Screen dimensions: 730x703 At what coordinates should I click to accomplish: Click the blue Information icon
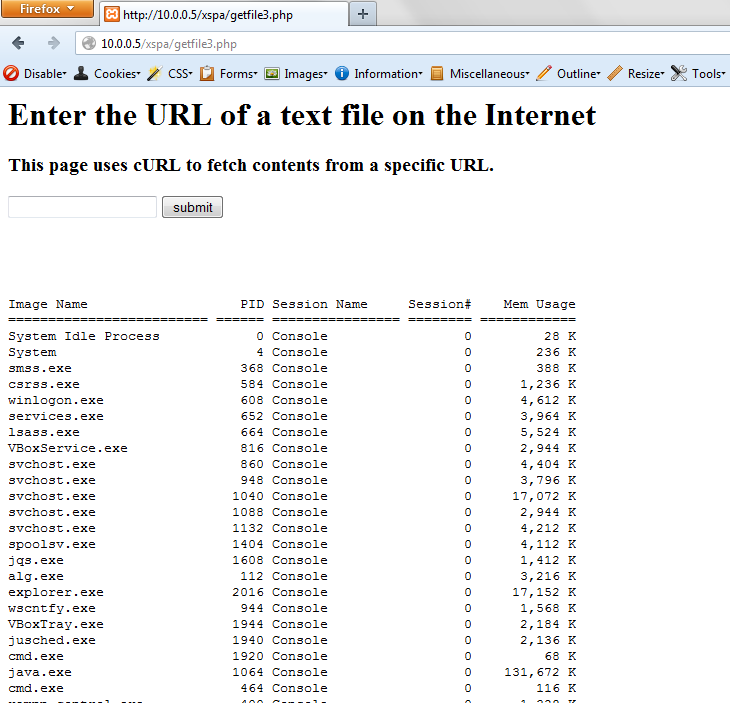(341, 73)
